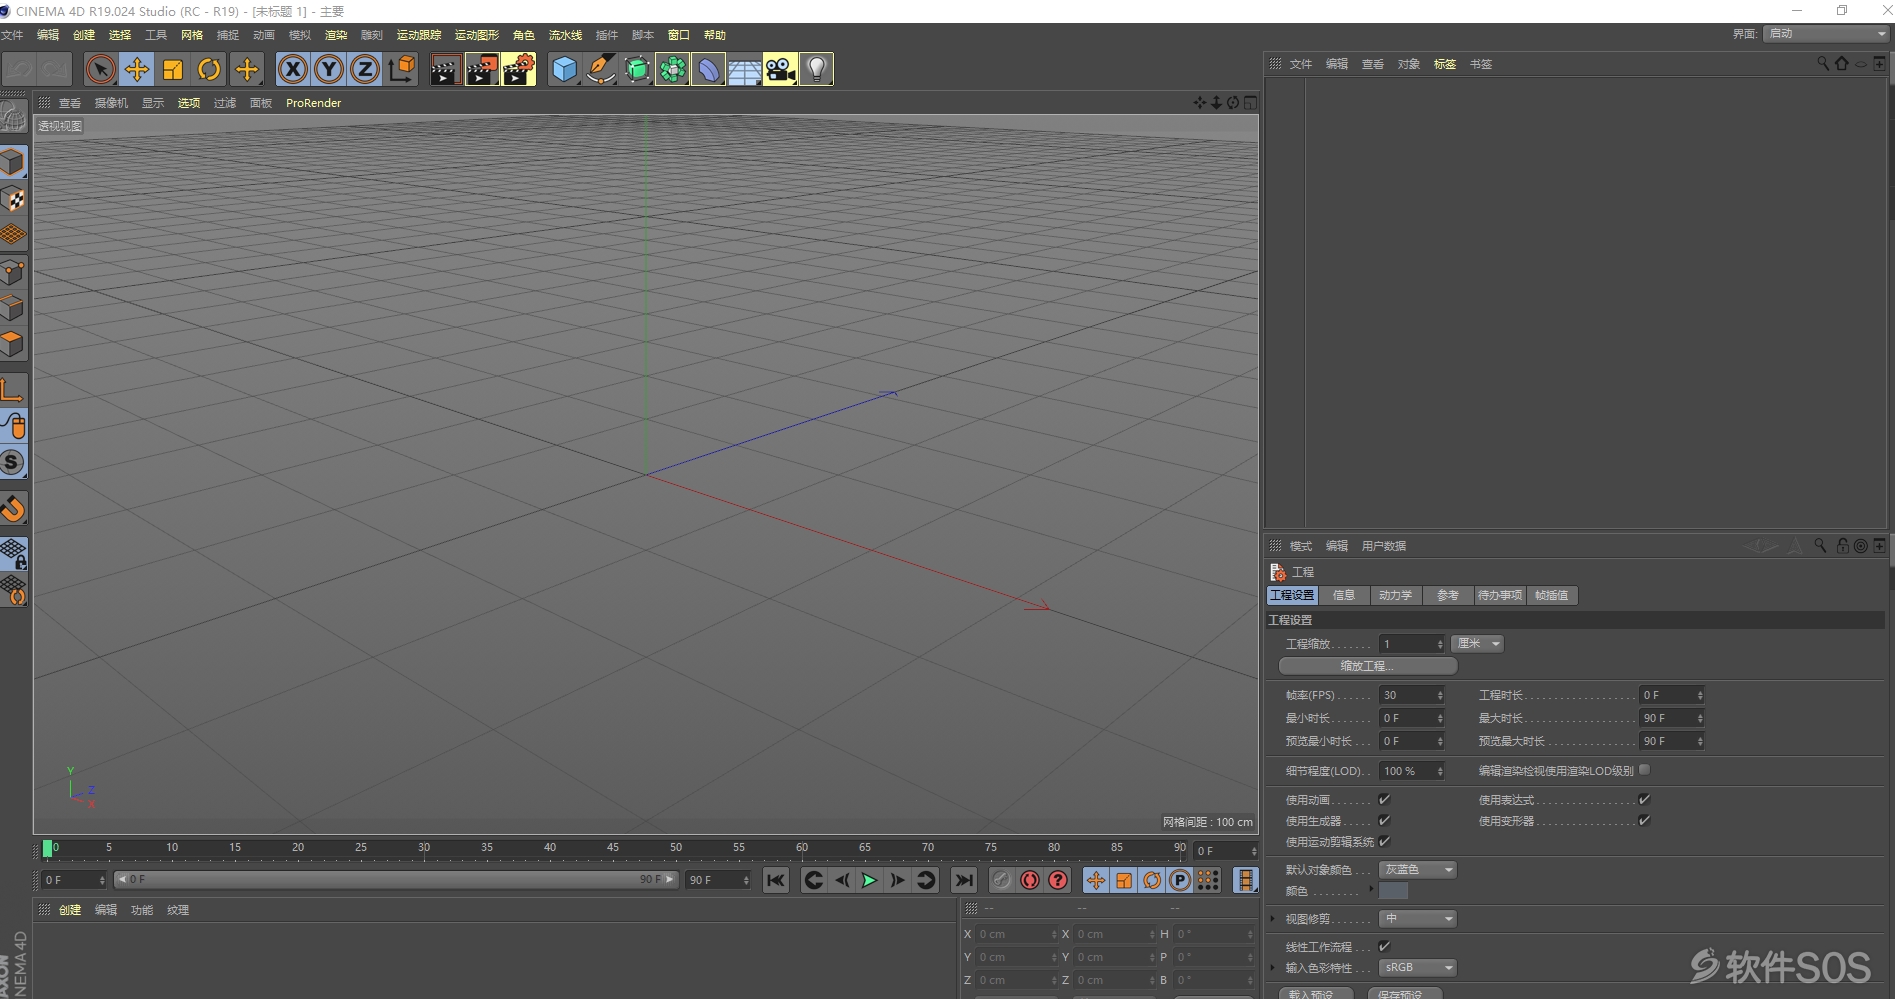The image size is (1895, 999).
Task: Open the 角色 menu
Action: click(x=524, y=35)
